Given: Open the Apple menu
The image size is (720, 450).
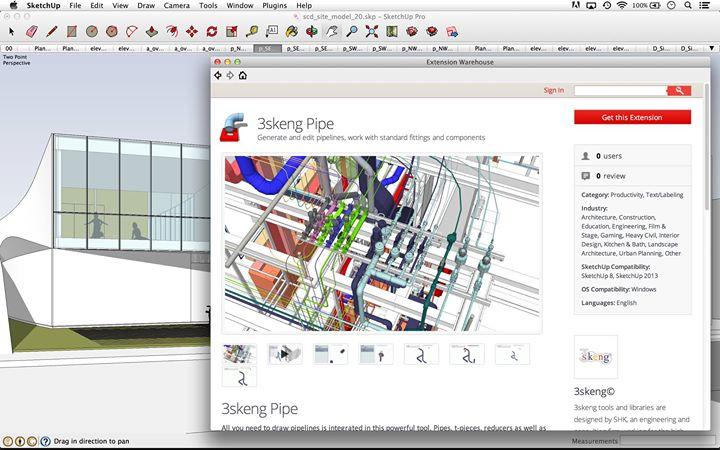Looking at the screenshot, I should pyautogui.click(x=13, y=5).
